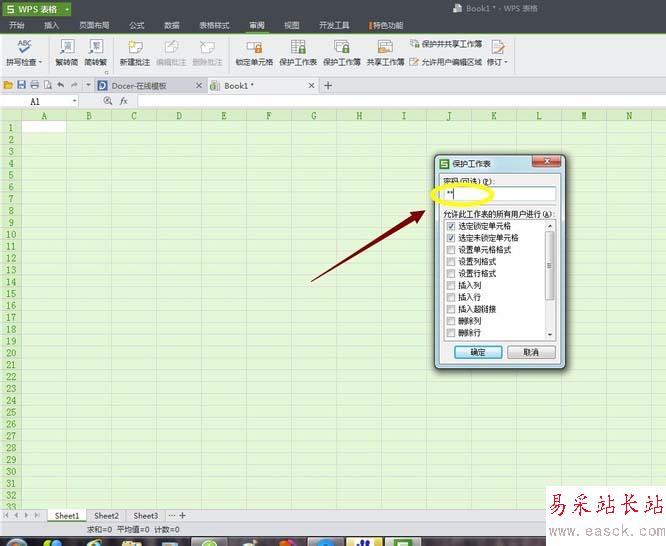
Task: Switch to the Sheet3 tab
Action: 146,516
